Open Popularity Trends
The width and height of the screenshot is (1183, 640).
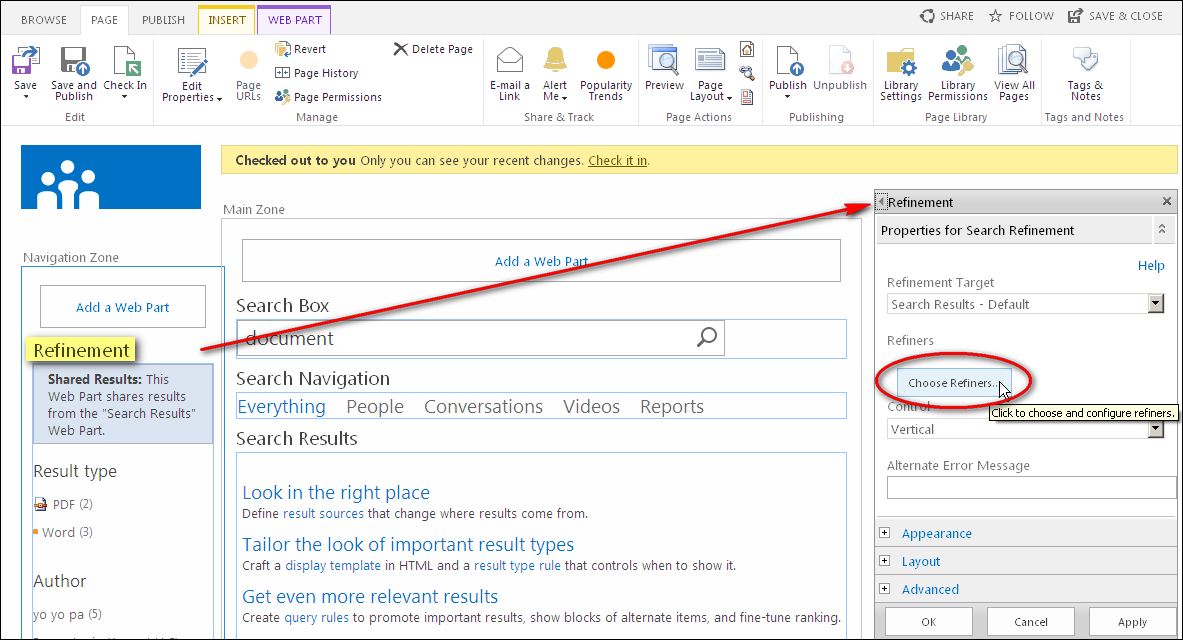pos(605,70)
